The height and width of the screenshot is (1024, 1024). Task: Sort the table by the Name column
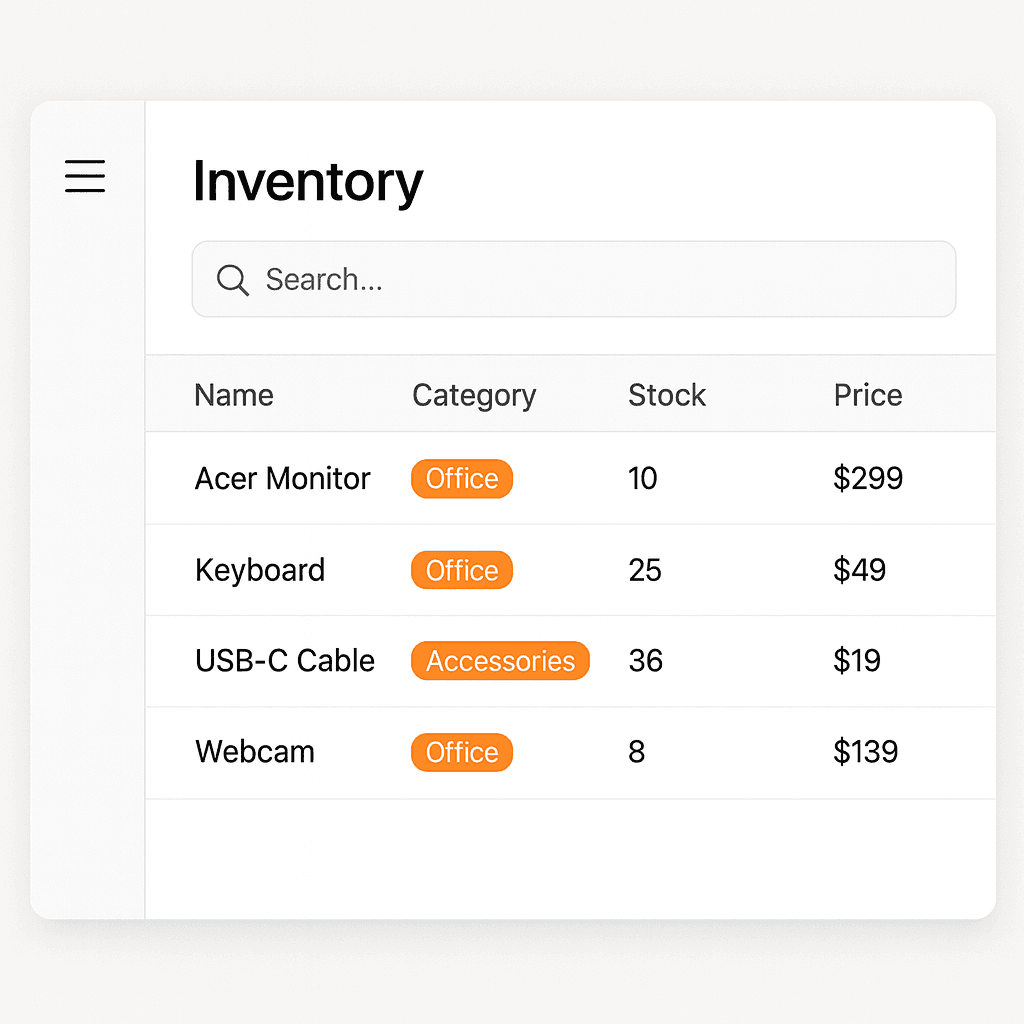(x=233, y=395)
